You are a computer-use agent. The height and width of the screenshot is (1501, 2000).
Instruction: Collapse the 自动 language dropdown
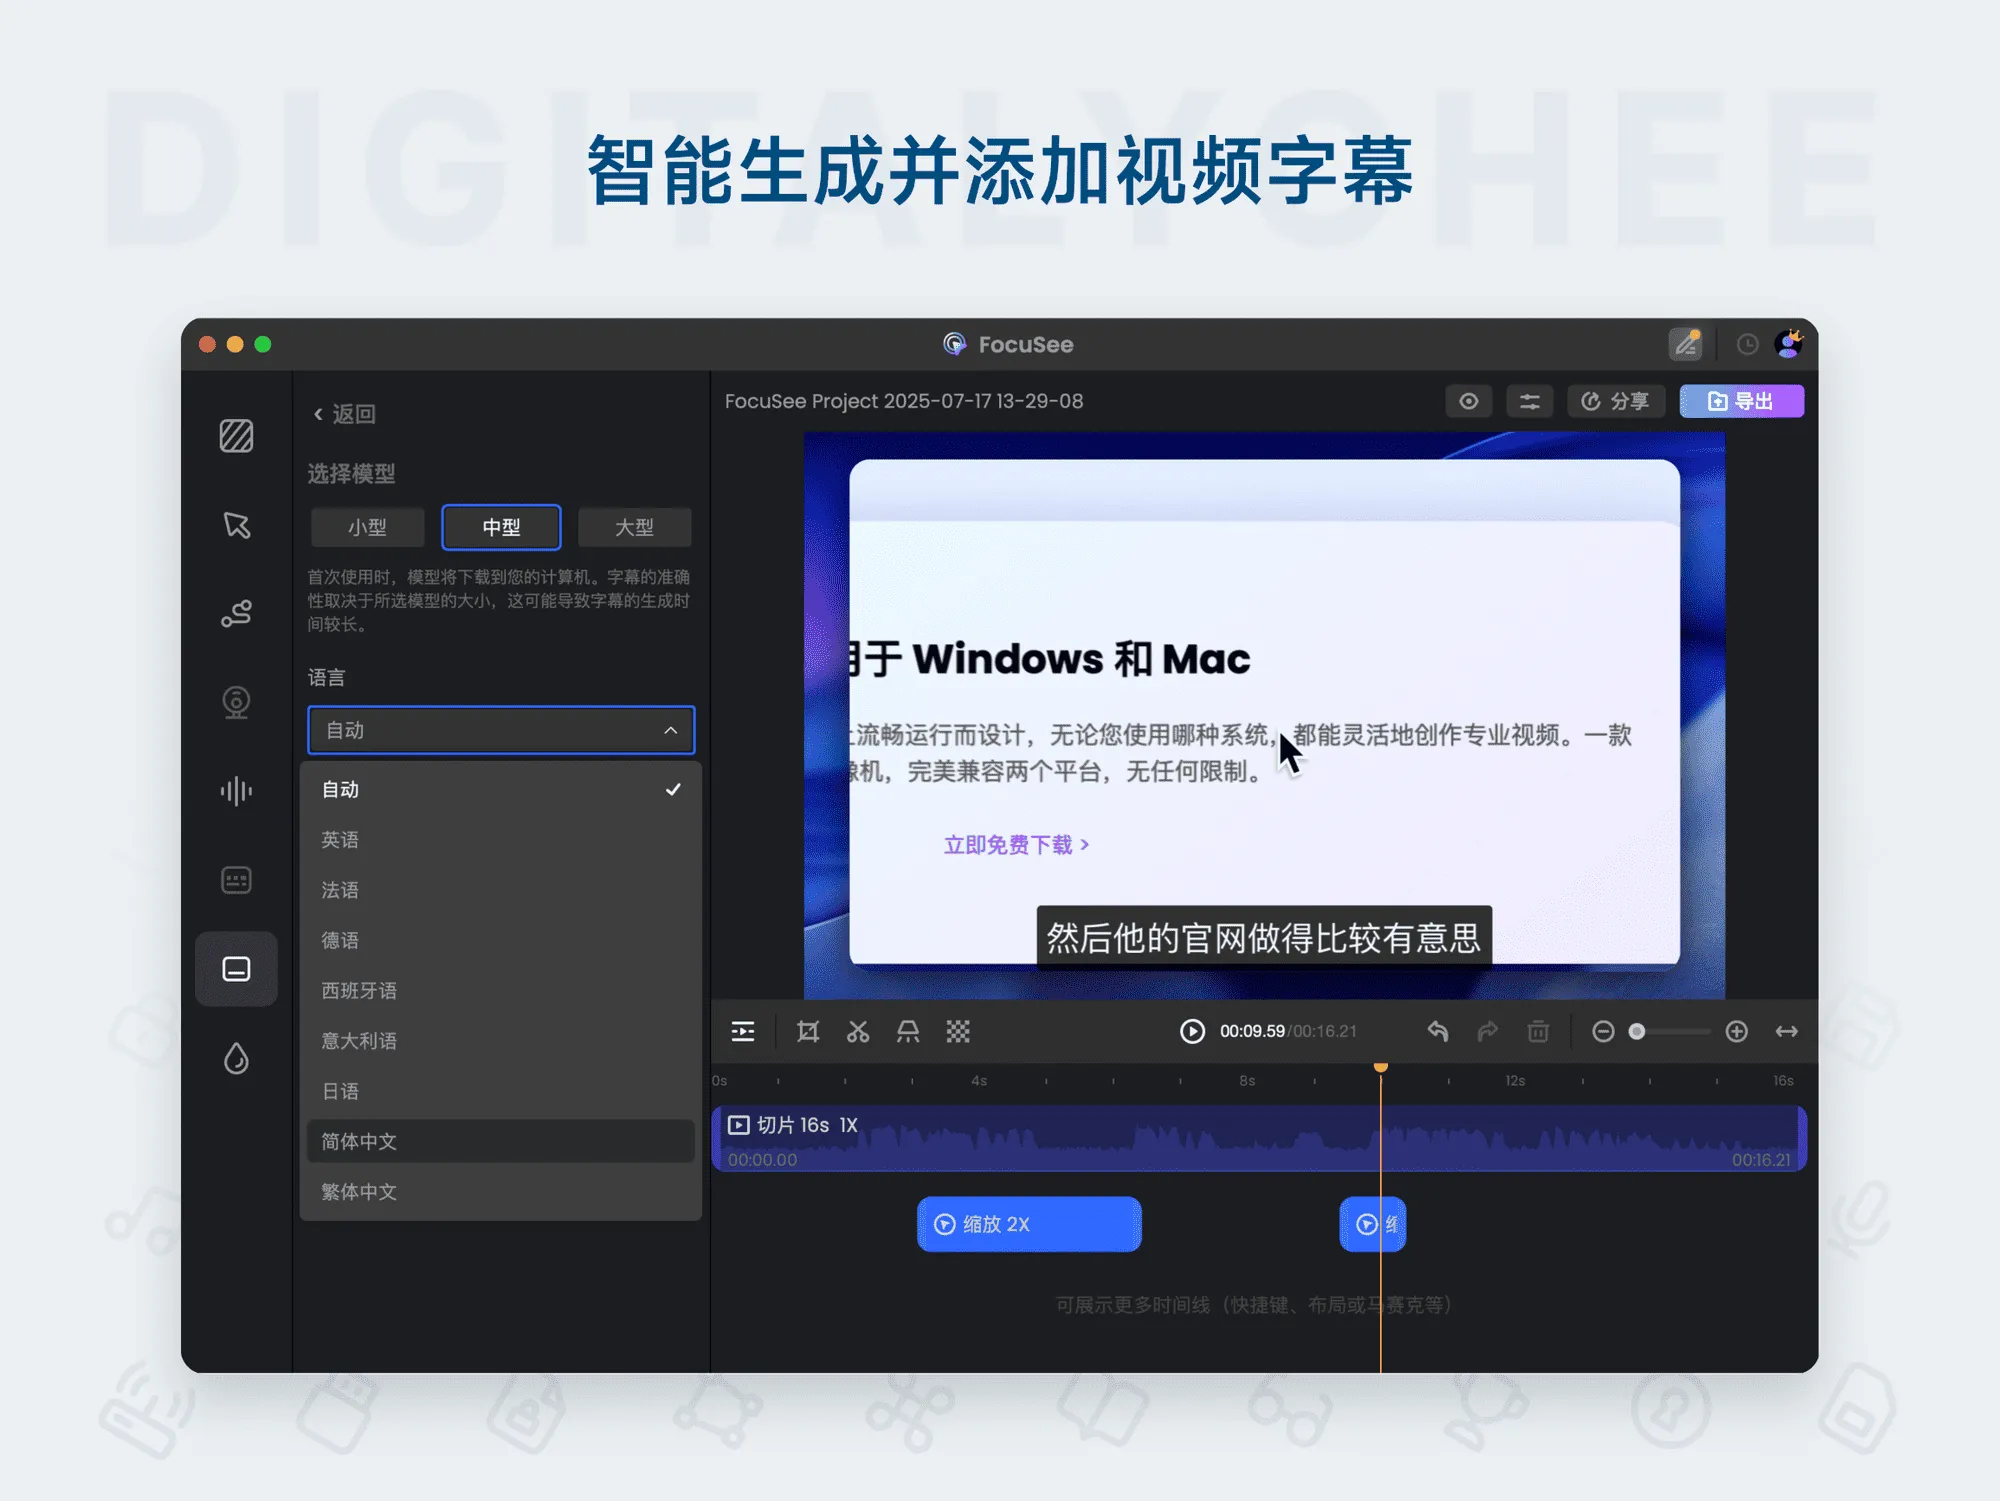pos(673,730)
